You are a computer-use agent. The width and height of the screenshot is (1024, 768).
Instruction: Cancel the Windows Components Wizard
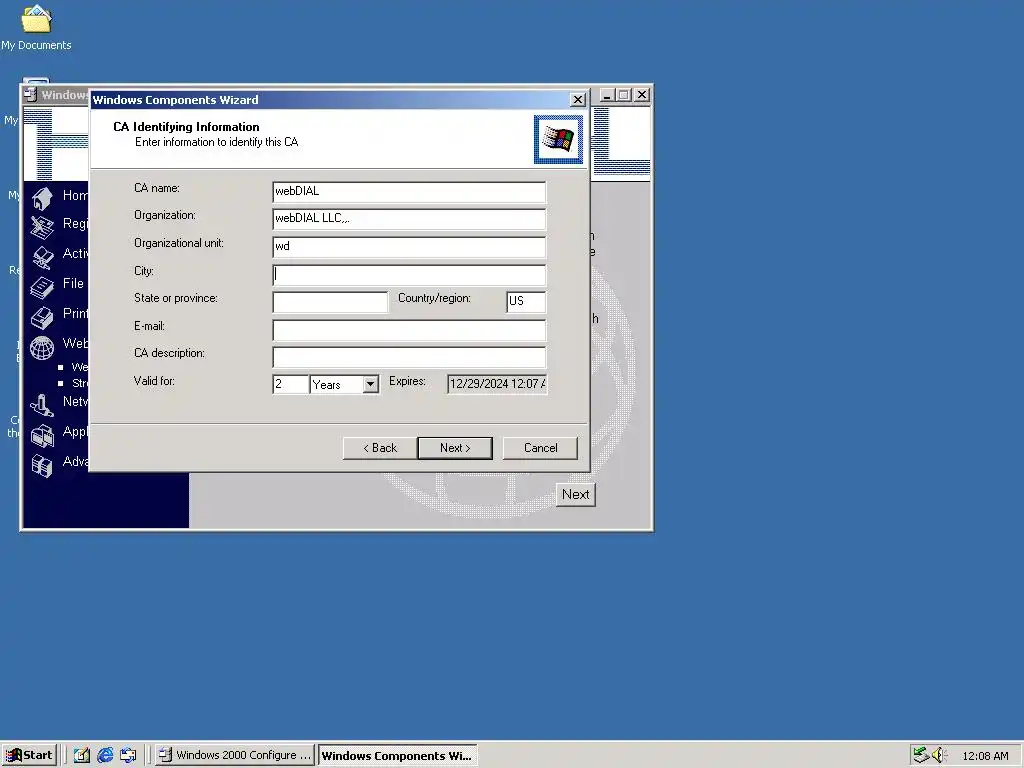click(540, 448)
